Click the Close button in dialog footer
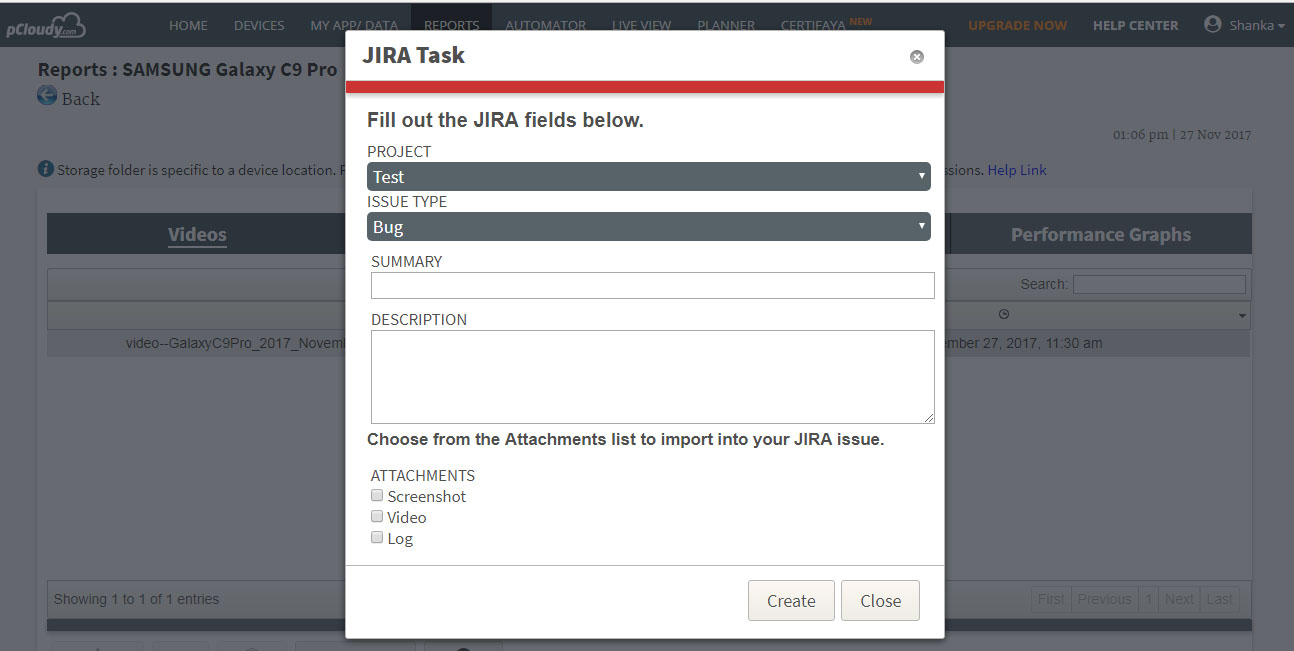This screenshot has height=651, width=1294. click(880, 601)
